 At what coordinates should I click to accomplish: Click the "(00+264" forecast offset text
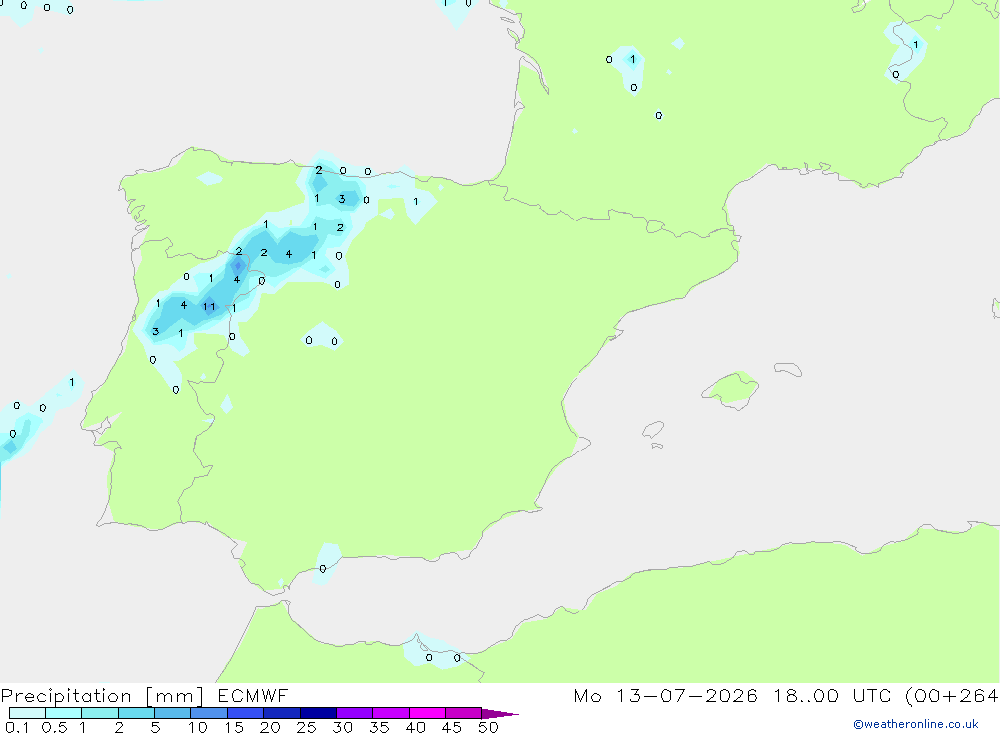(x=952, y=696)
